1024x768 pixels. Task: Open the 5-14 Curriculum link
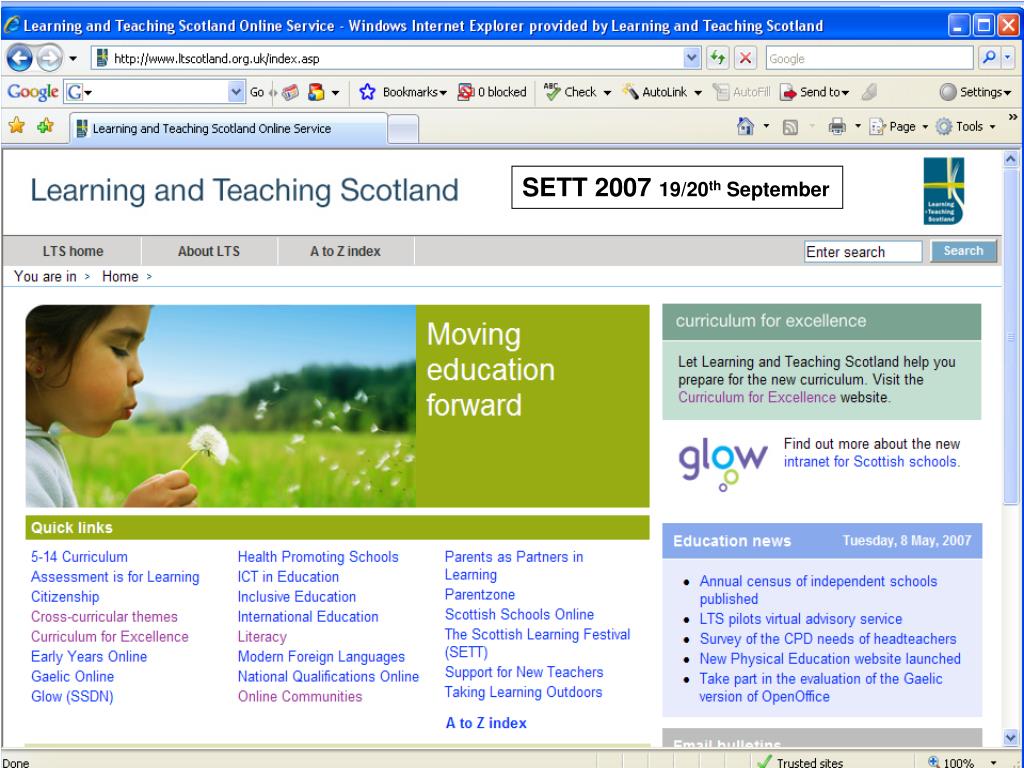[x=79, y=557]
